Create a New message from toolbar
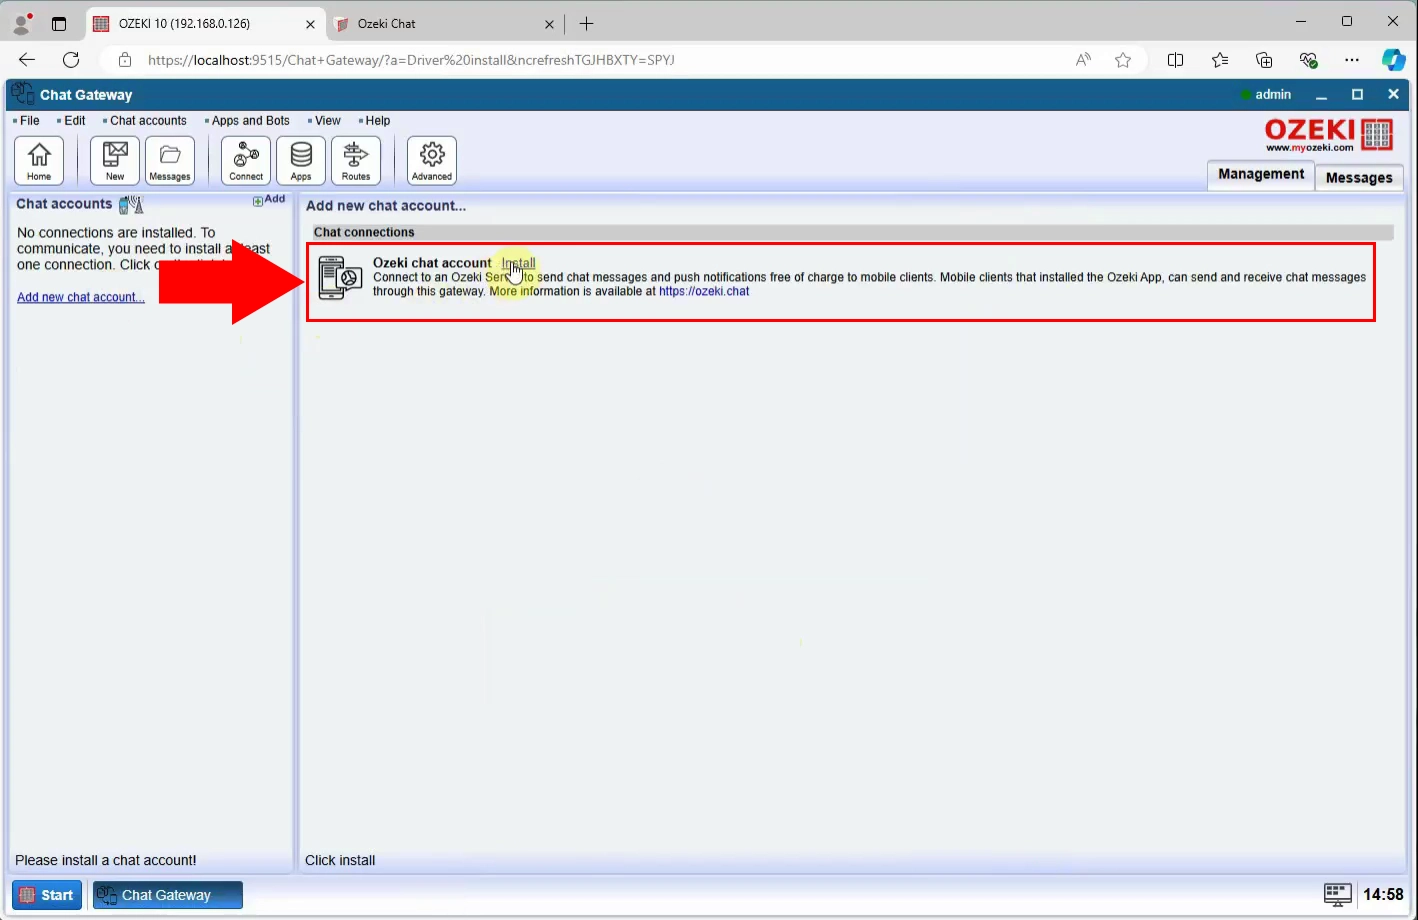Viewport: 1418px width, 920px height. click(x=115, y=160)
